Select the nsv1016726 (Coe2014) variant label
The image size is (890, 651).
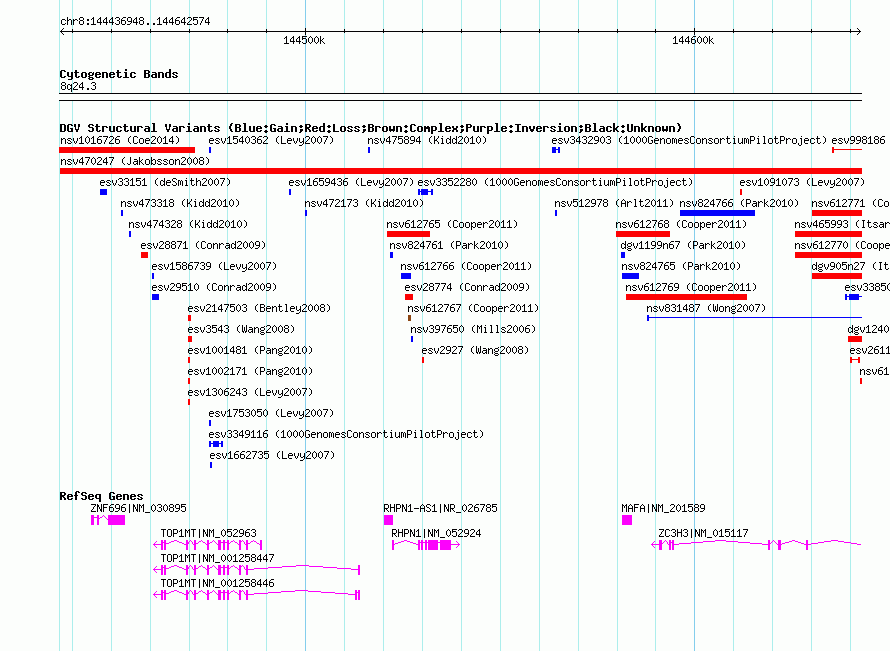120,140
